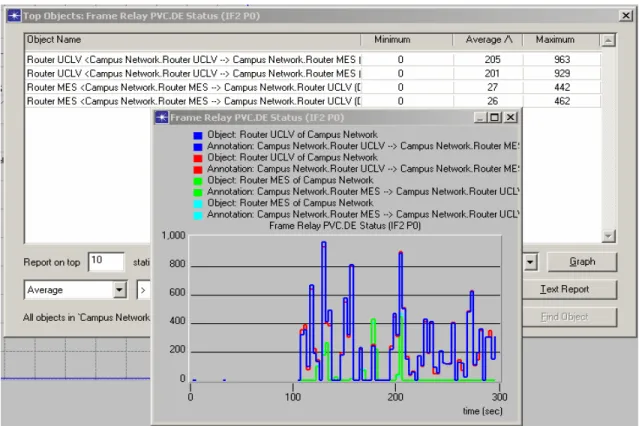Click the maximum value 462

[x=562, y=101]
